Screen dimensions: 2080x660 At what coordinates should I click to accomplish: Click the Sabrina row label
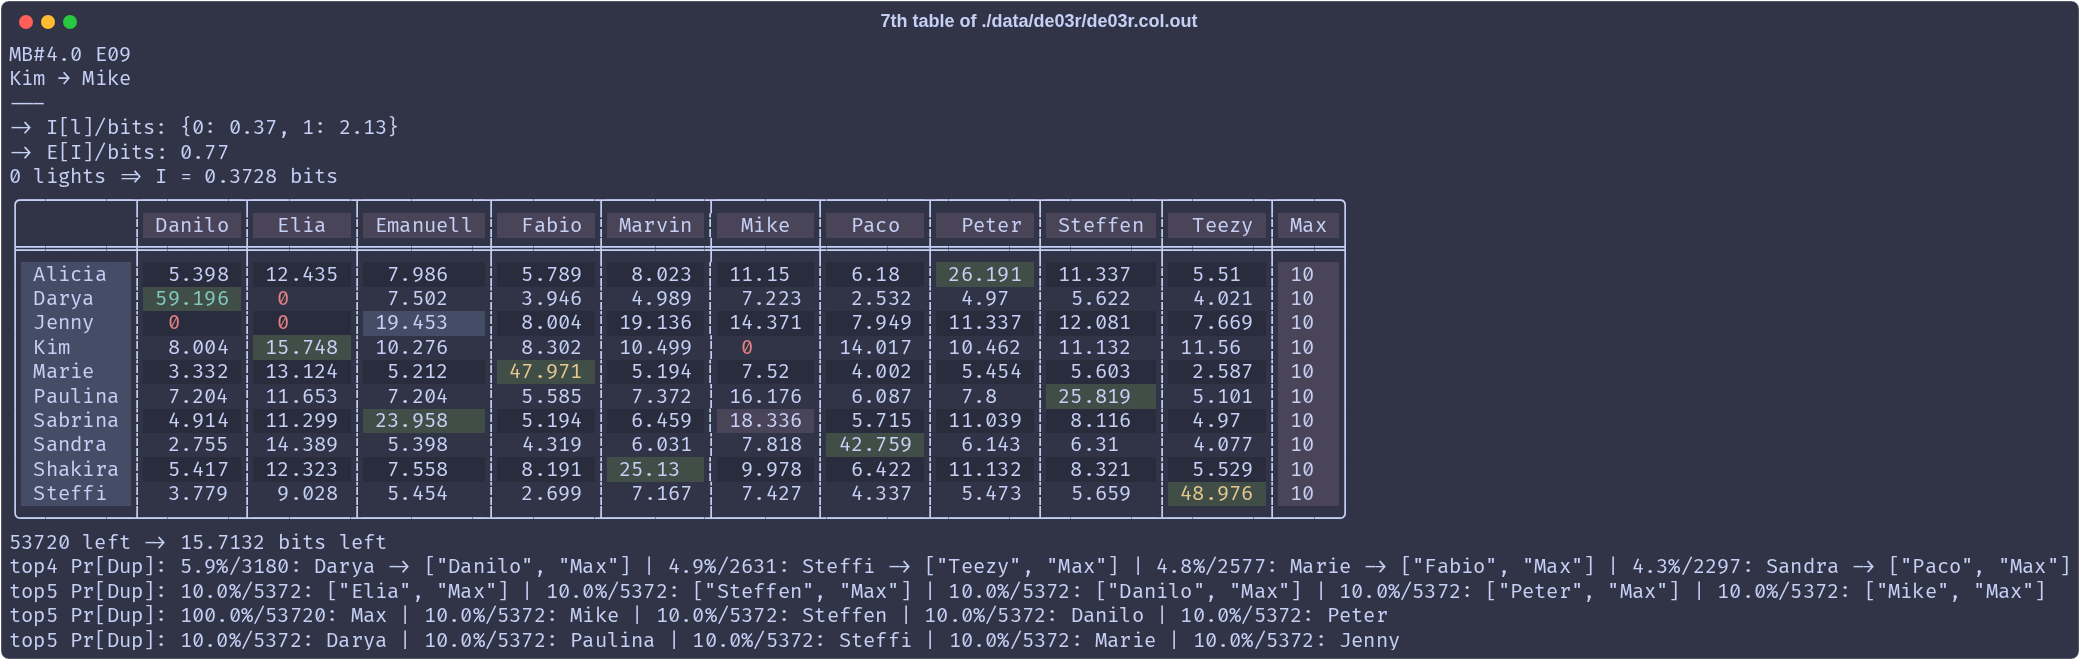click(x=76, y=420)
